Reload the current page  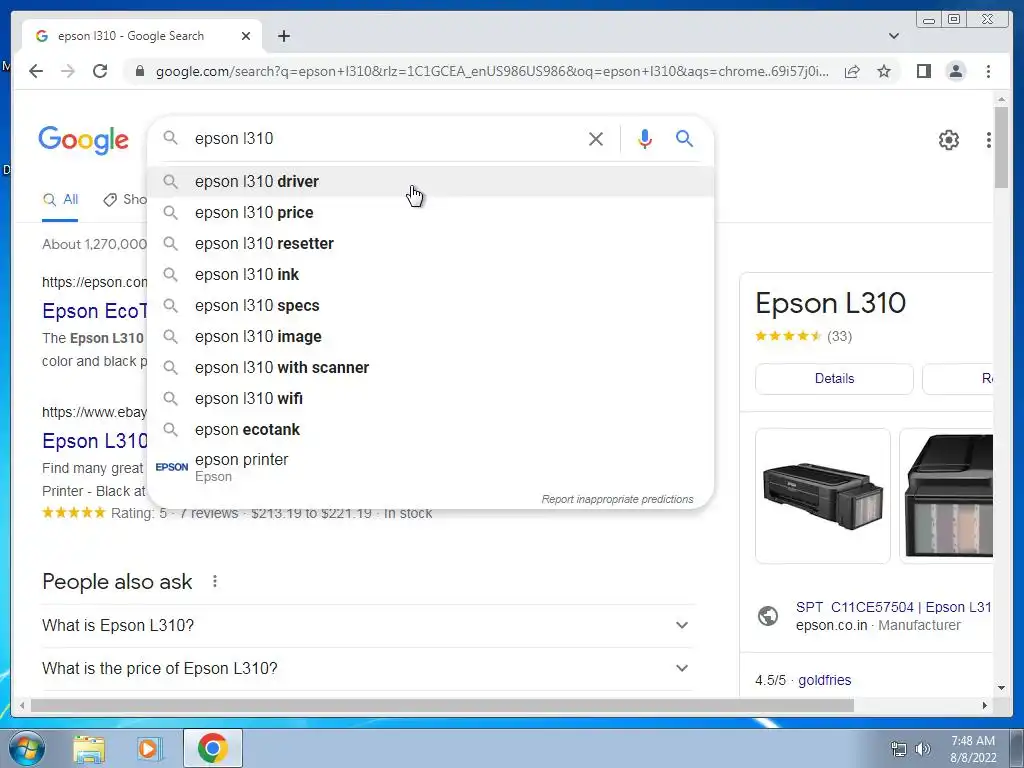tap(100, 71)
